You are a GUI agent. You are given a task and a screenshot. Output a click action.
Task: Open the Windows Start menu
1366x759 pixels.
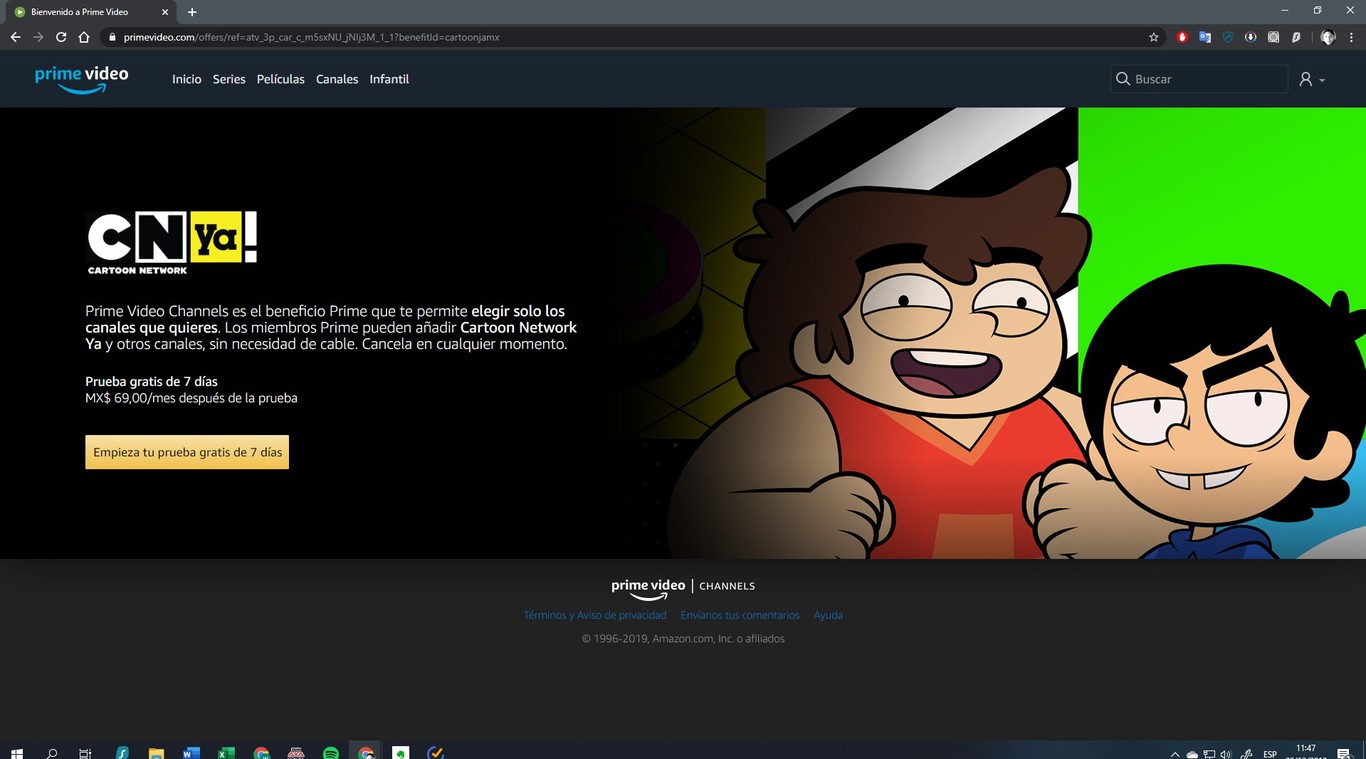coord(16,753)
